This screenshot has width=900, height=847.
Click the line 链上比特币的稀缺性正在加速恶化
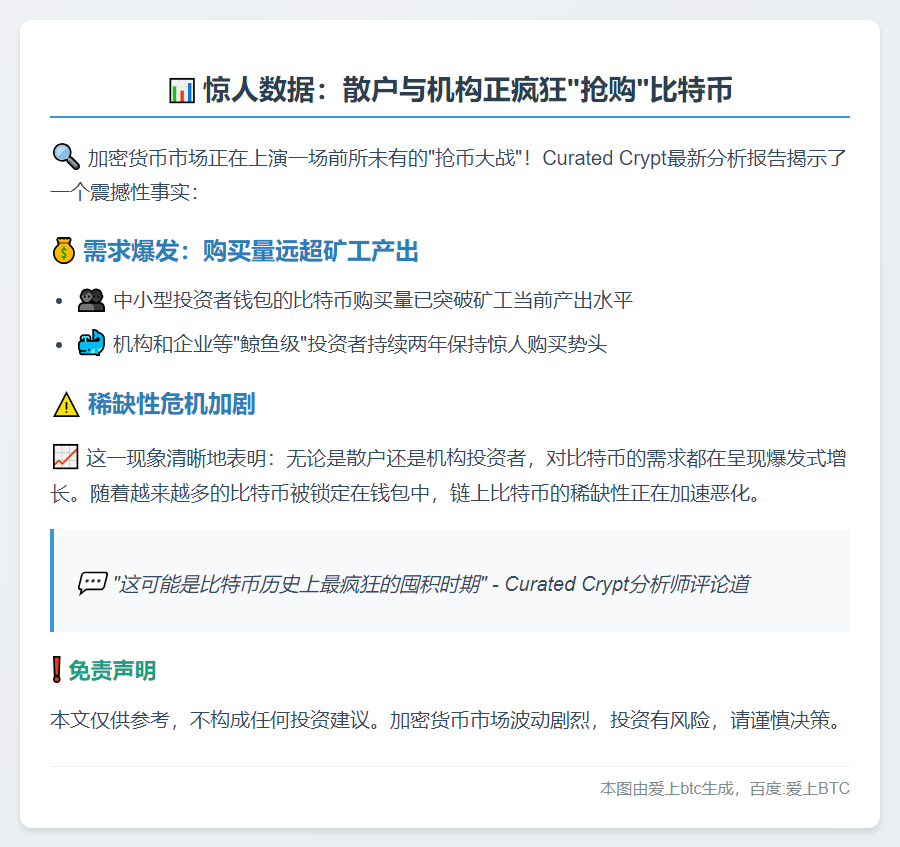pyautogui.click(x=599, y=493)
